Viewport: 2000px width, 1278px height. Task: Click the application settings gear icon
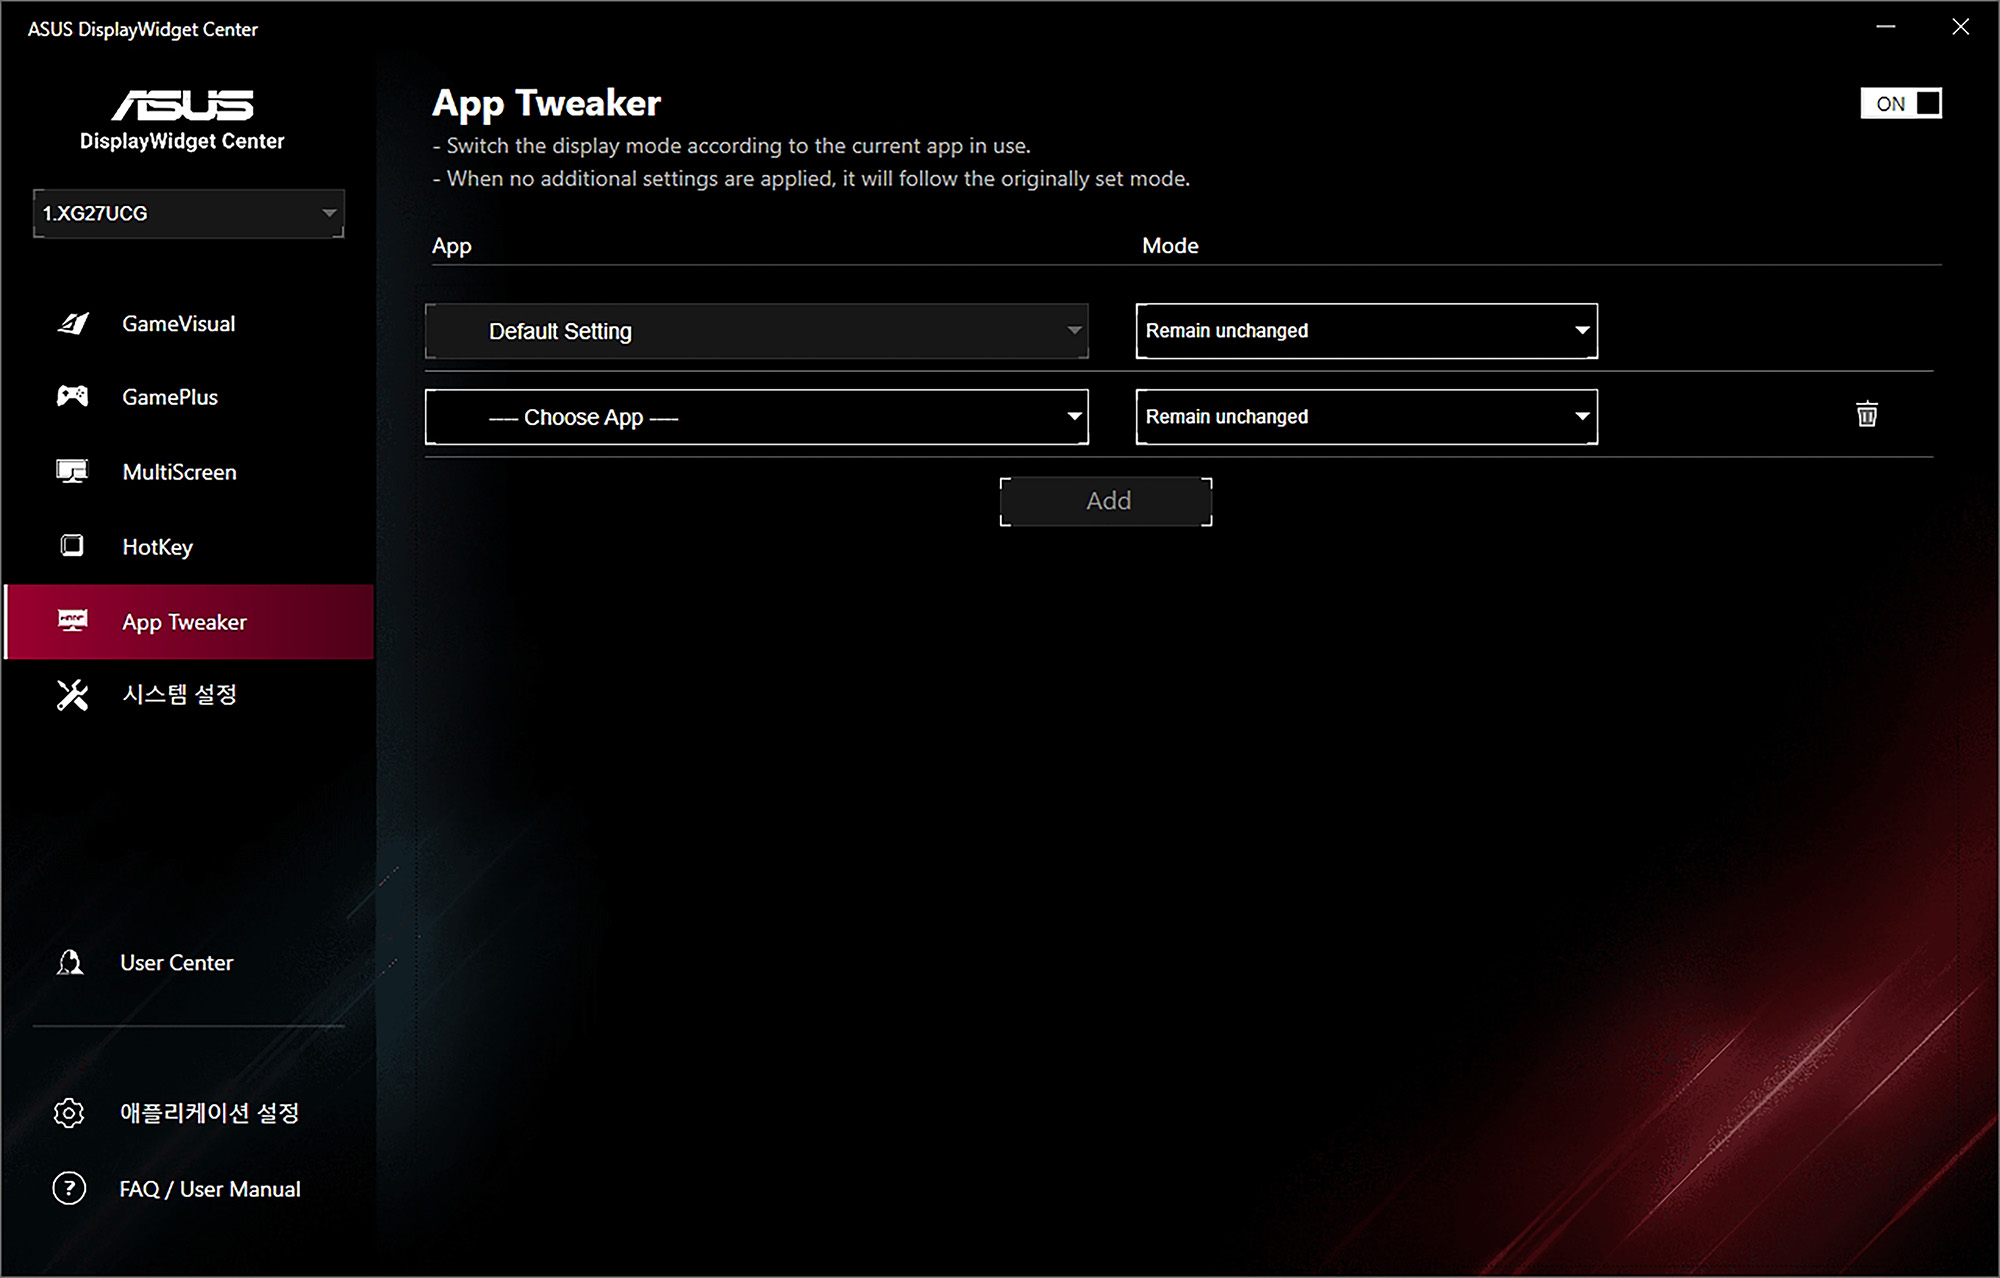click(69, 1113)
